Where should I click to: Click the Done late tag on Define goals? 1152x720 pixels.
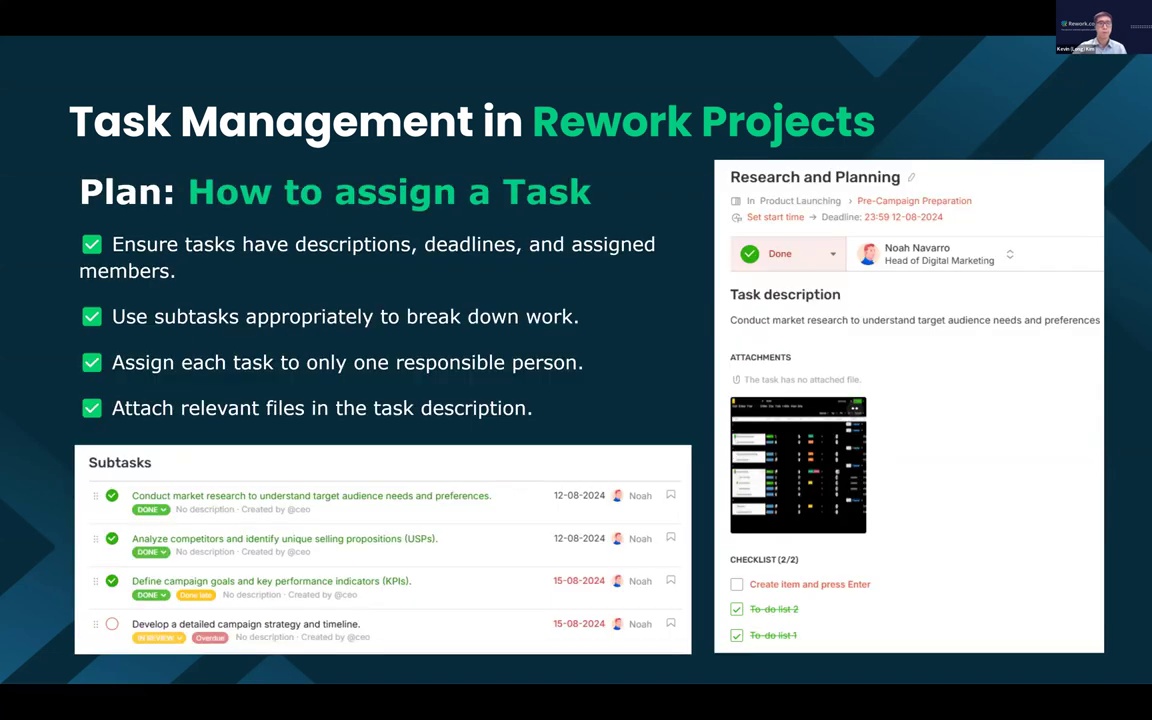click(195, 595)
